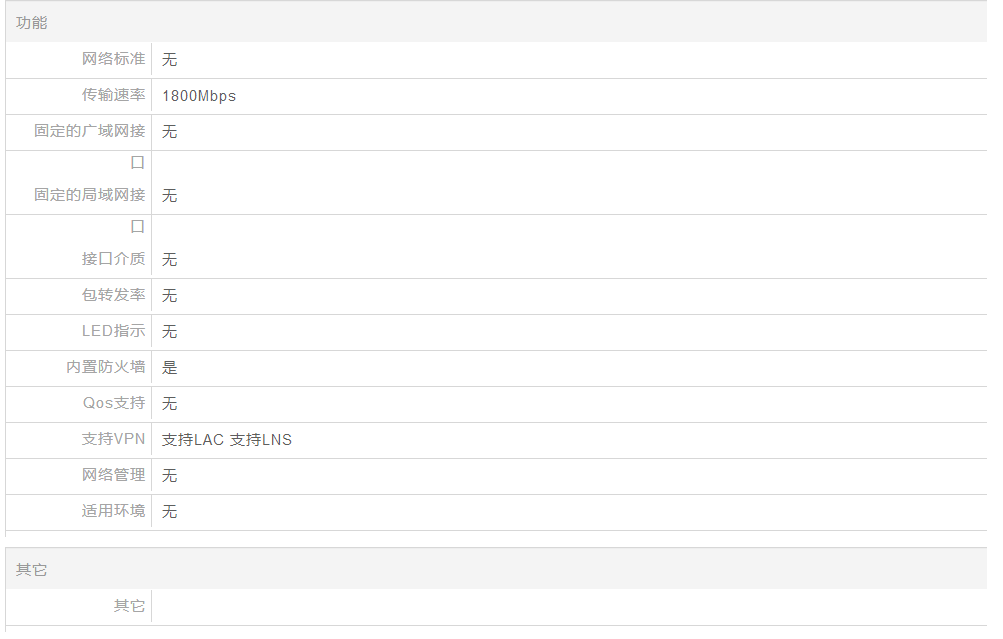Image resolution: width=1003 pixels, height=639 pixels.
Task: Click the 接口介质 row label
Action: 113,259
